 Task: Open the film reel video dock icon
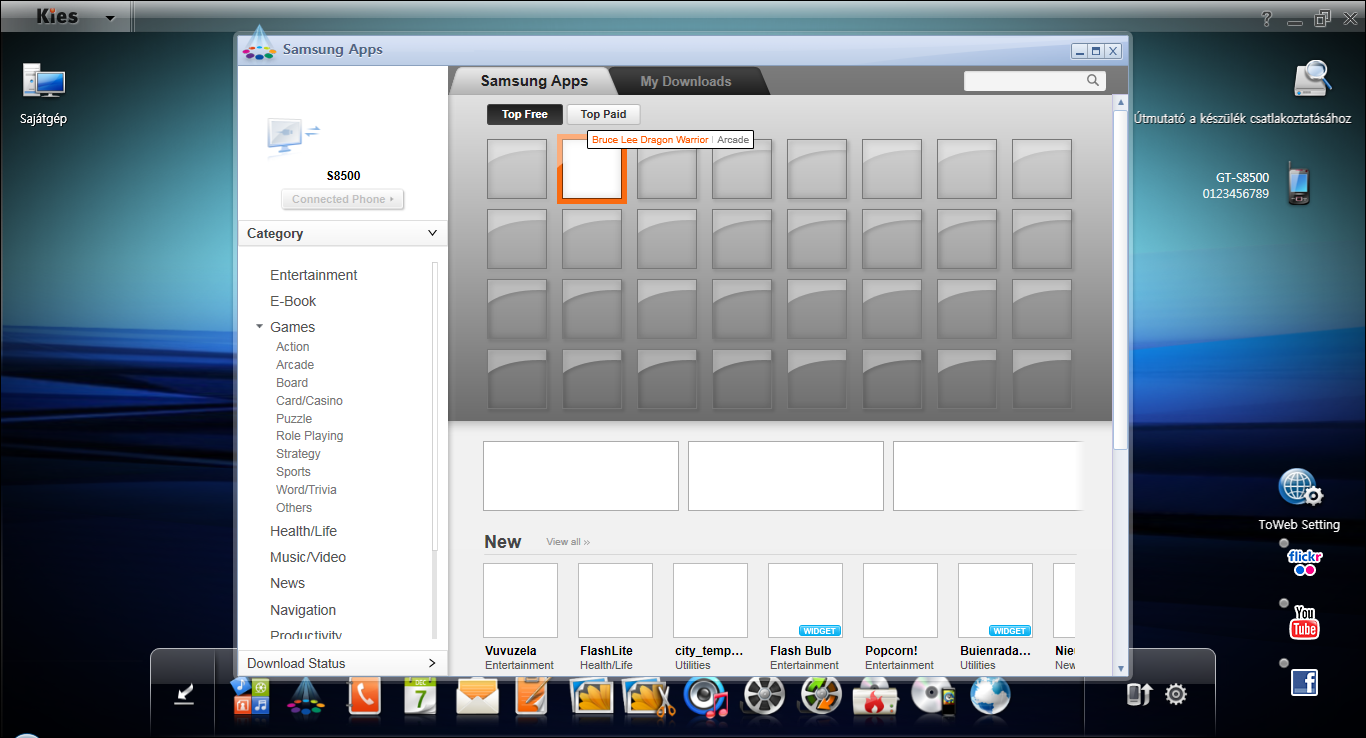click(764, 697)
